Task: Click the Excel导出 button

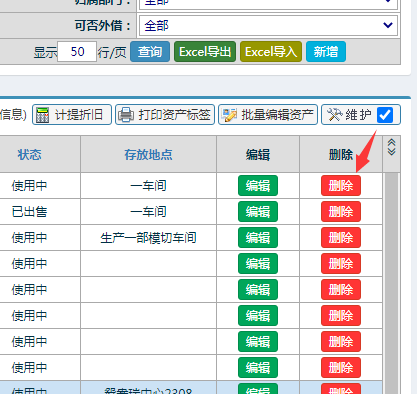Action: pyautogui.click(x=205, y=52)
